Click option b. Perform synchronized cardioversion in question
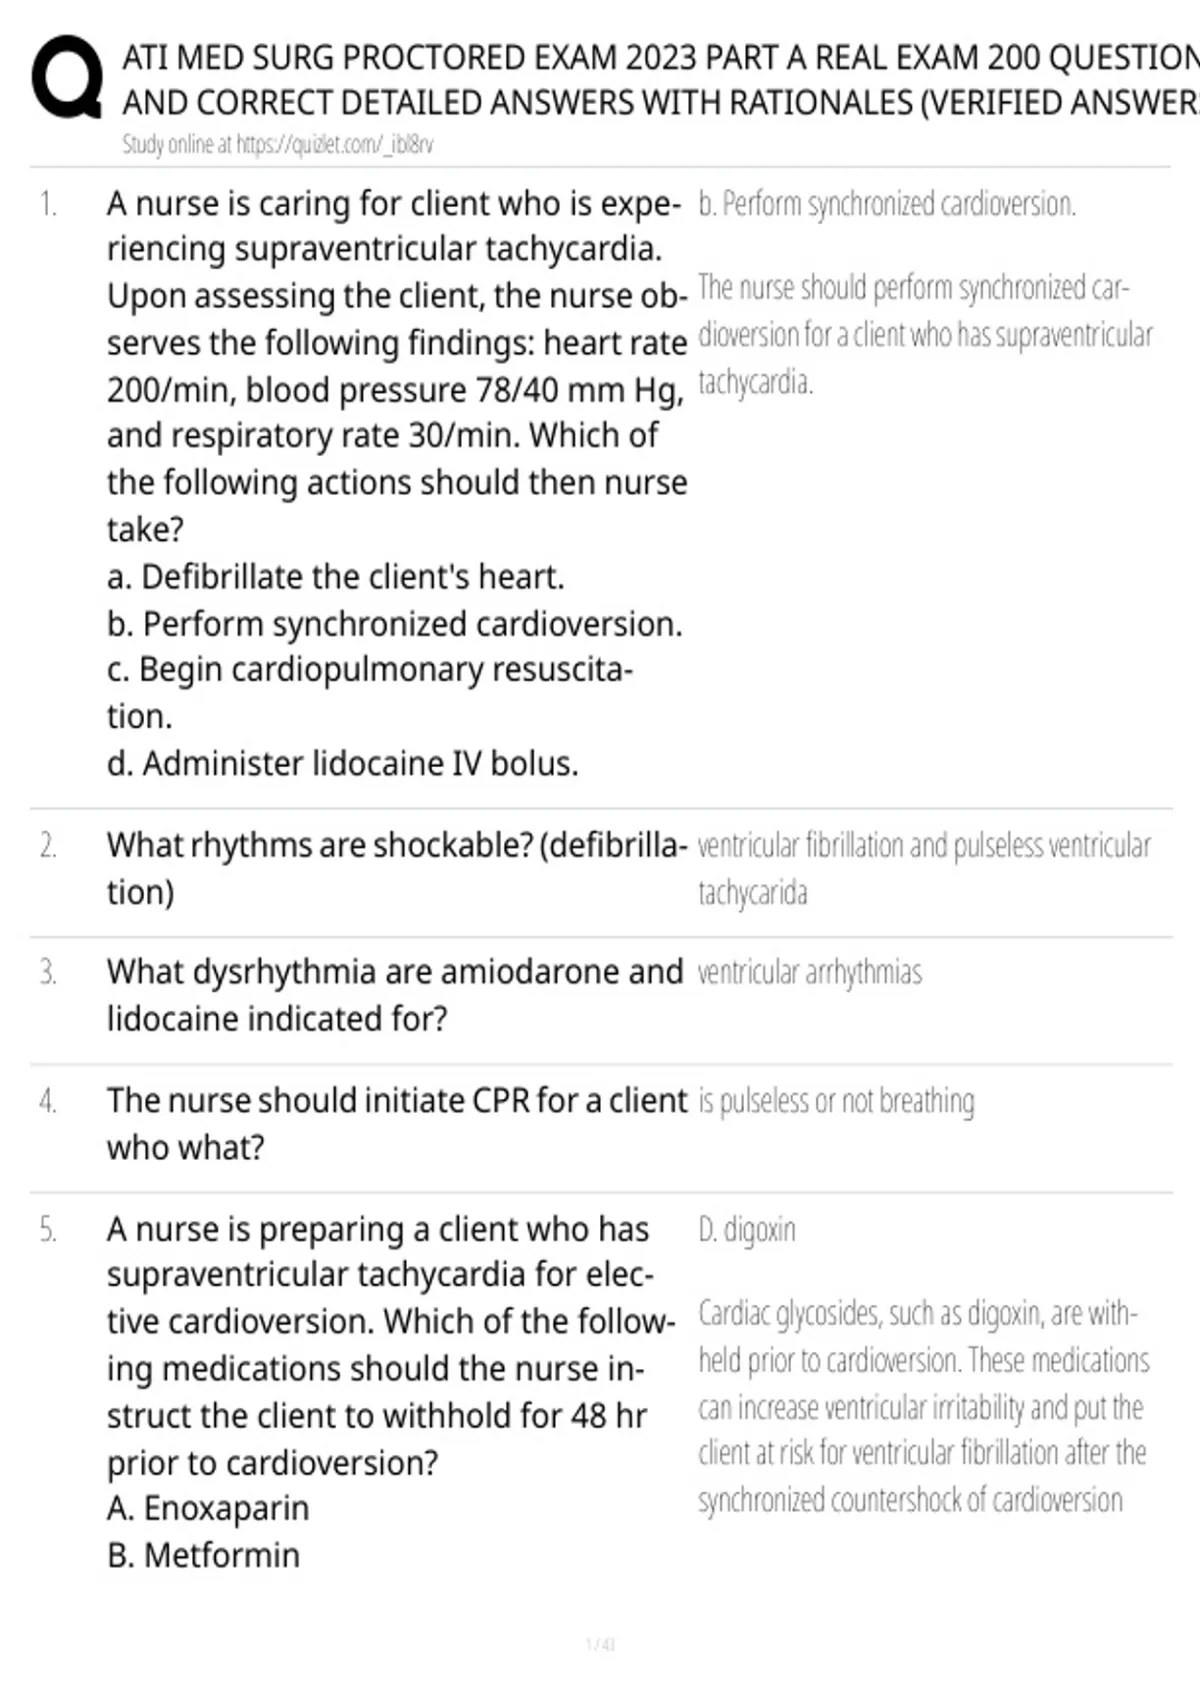1200x1700 pixels. point(394,624)
